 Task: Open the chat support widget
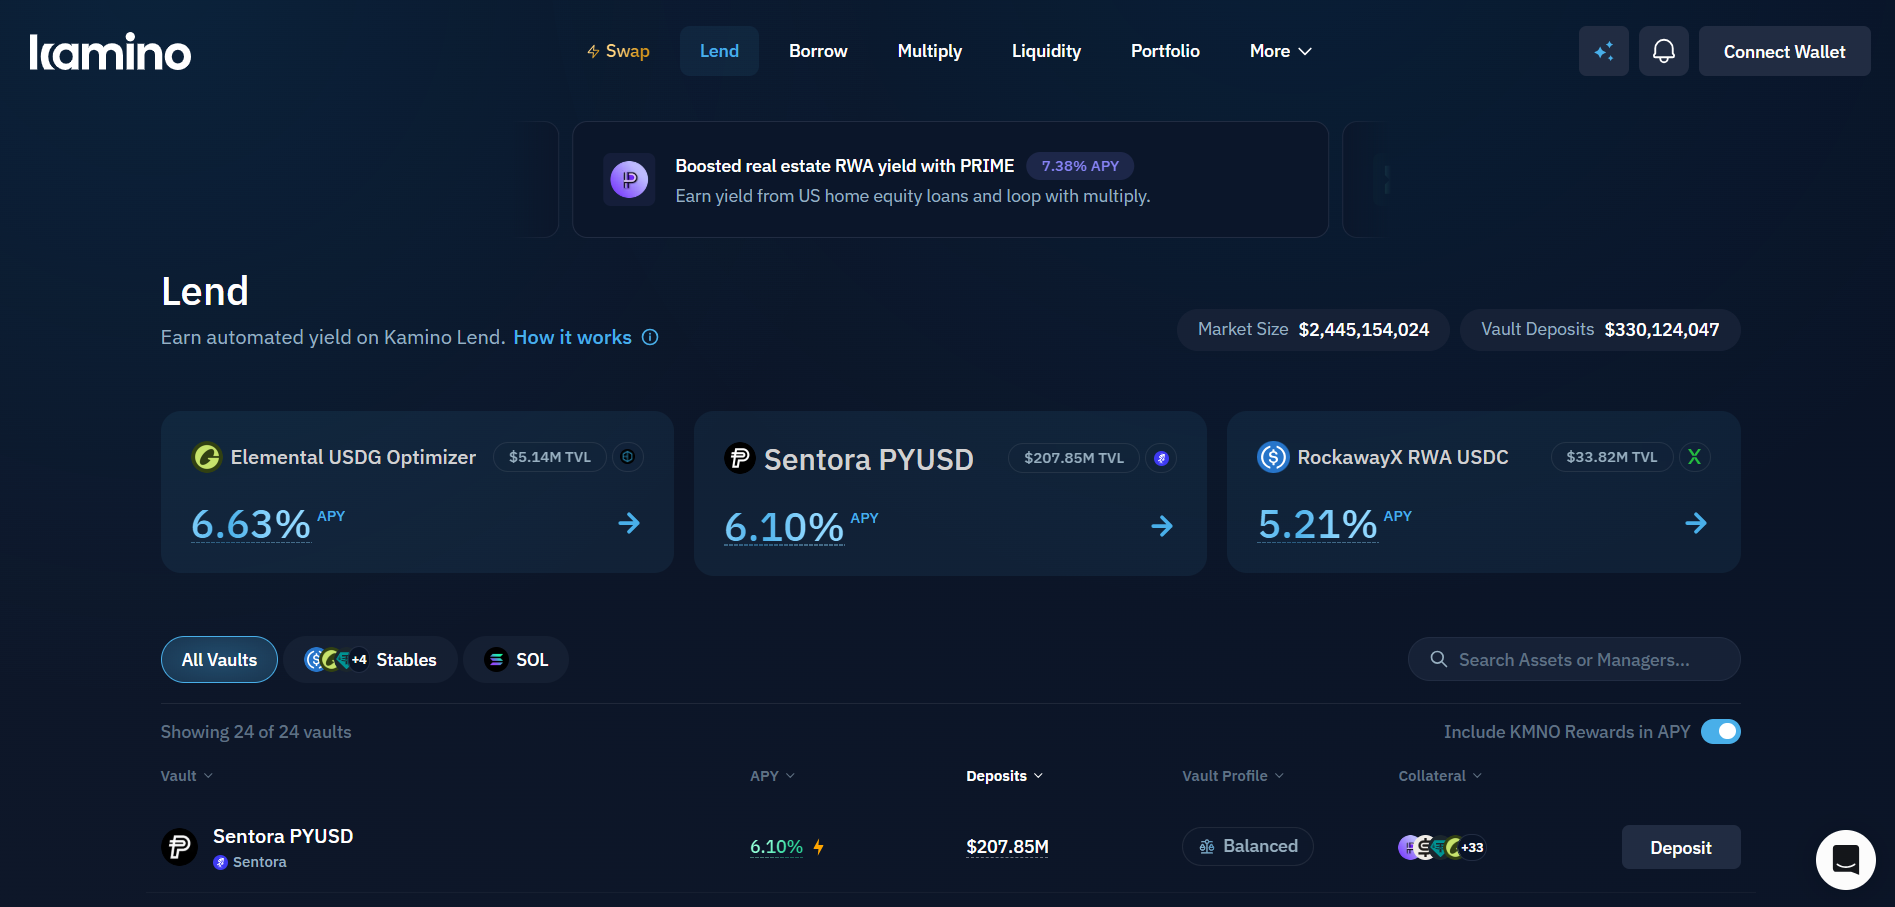coord(1846,860)
